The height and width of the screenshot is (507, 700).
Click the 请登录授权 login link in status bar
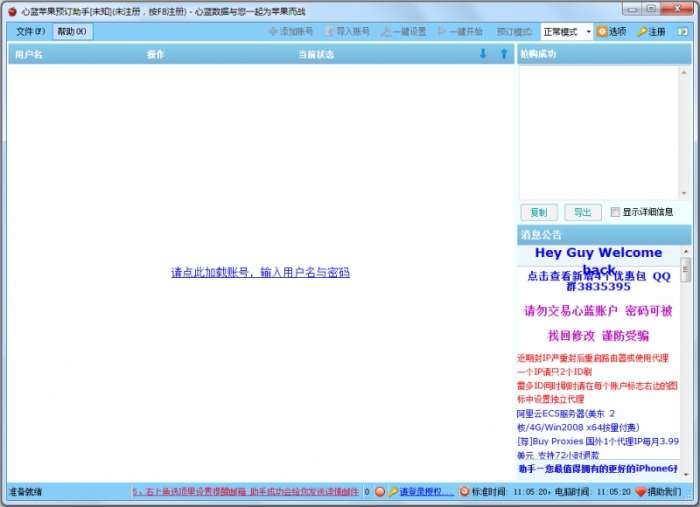pyautogui.click(x=427, y=492)
